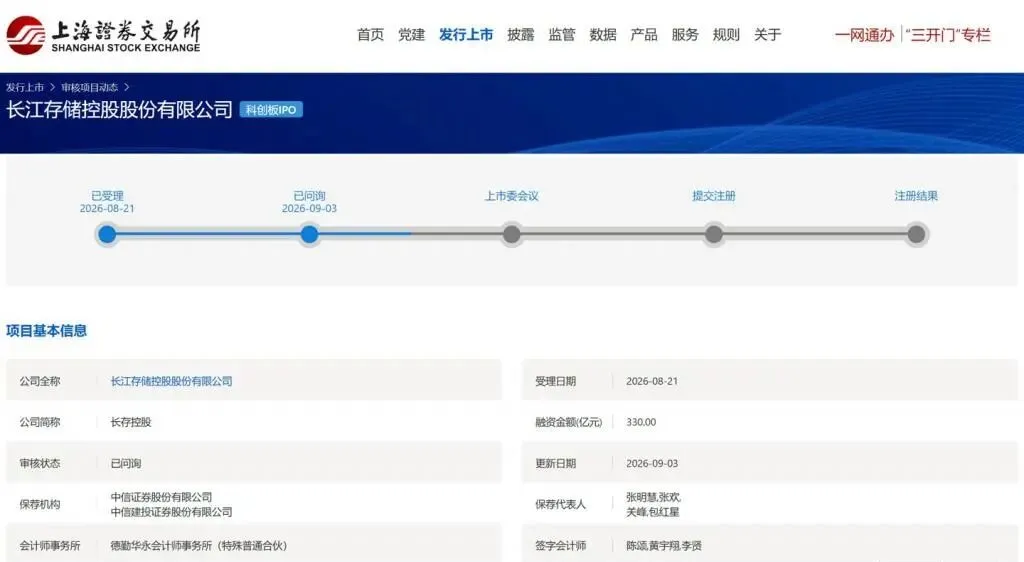The width and height of the screenshot is (1024, 562).
Task: Click the financing amount 330.00
Action: [x=641, y=422]
